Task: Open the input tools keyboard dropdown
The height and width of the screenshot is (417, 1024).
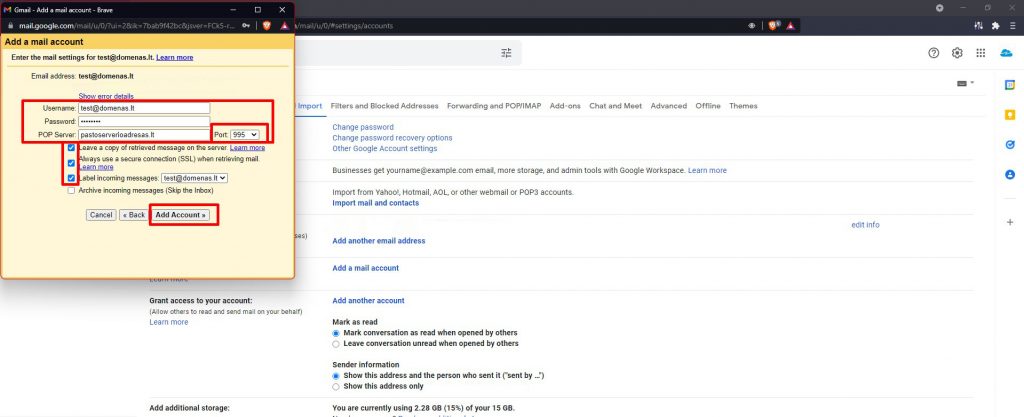Action: pyautogui.click(x=965, y=83)
